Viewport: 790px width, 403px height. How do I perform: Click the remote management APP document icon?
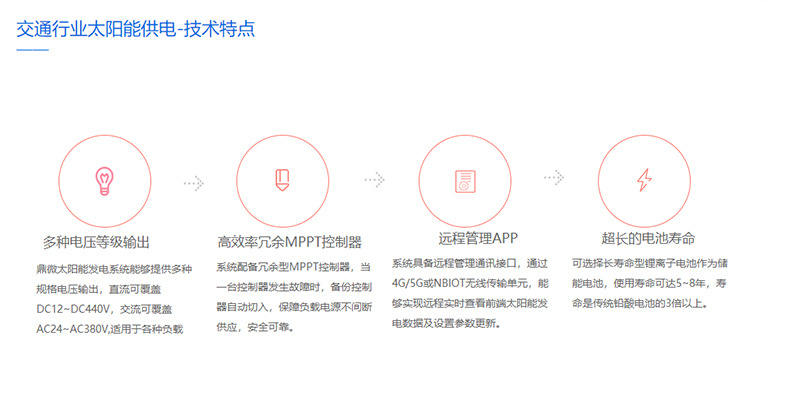pyautogui.click(x=463, y=181)
